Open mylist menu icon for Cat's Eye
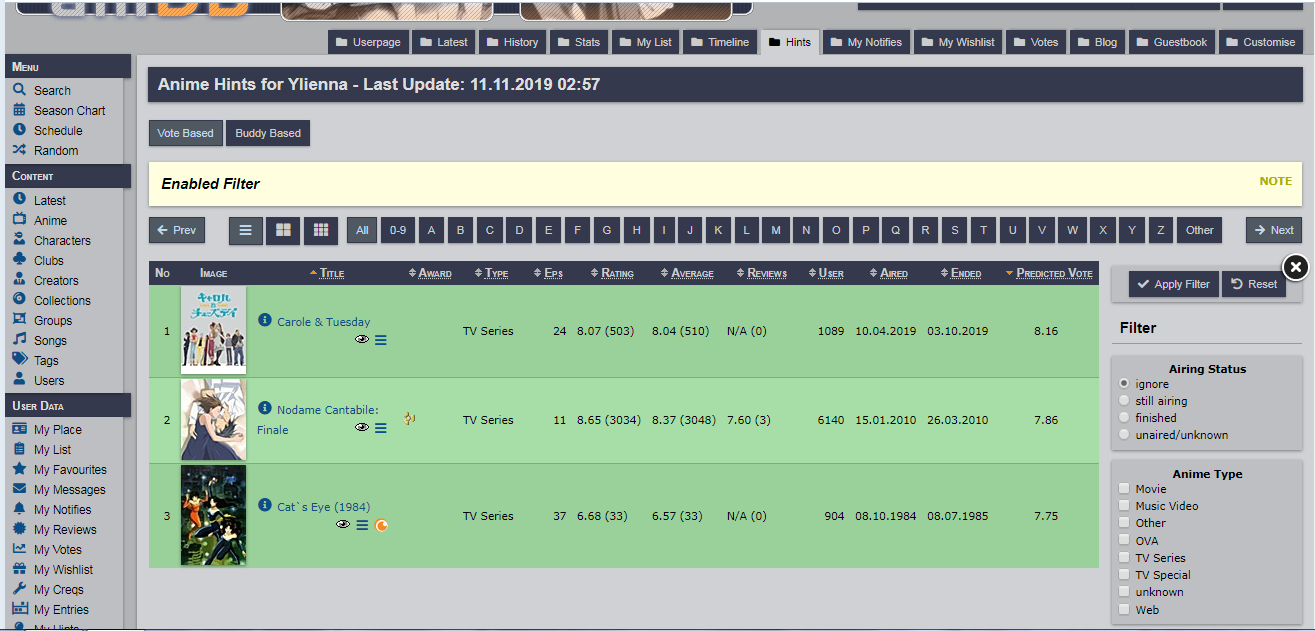 (362, 525)
